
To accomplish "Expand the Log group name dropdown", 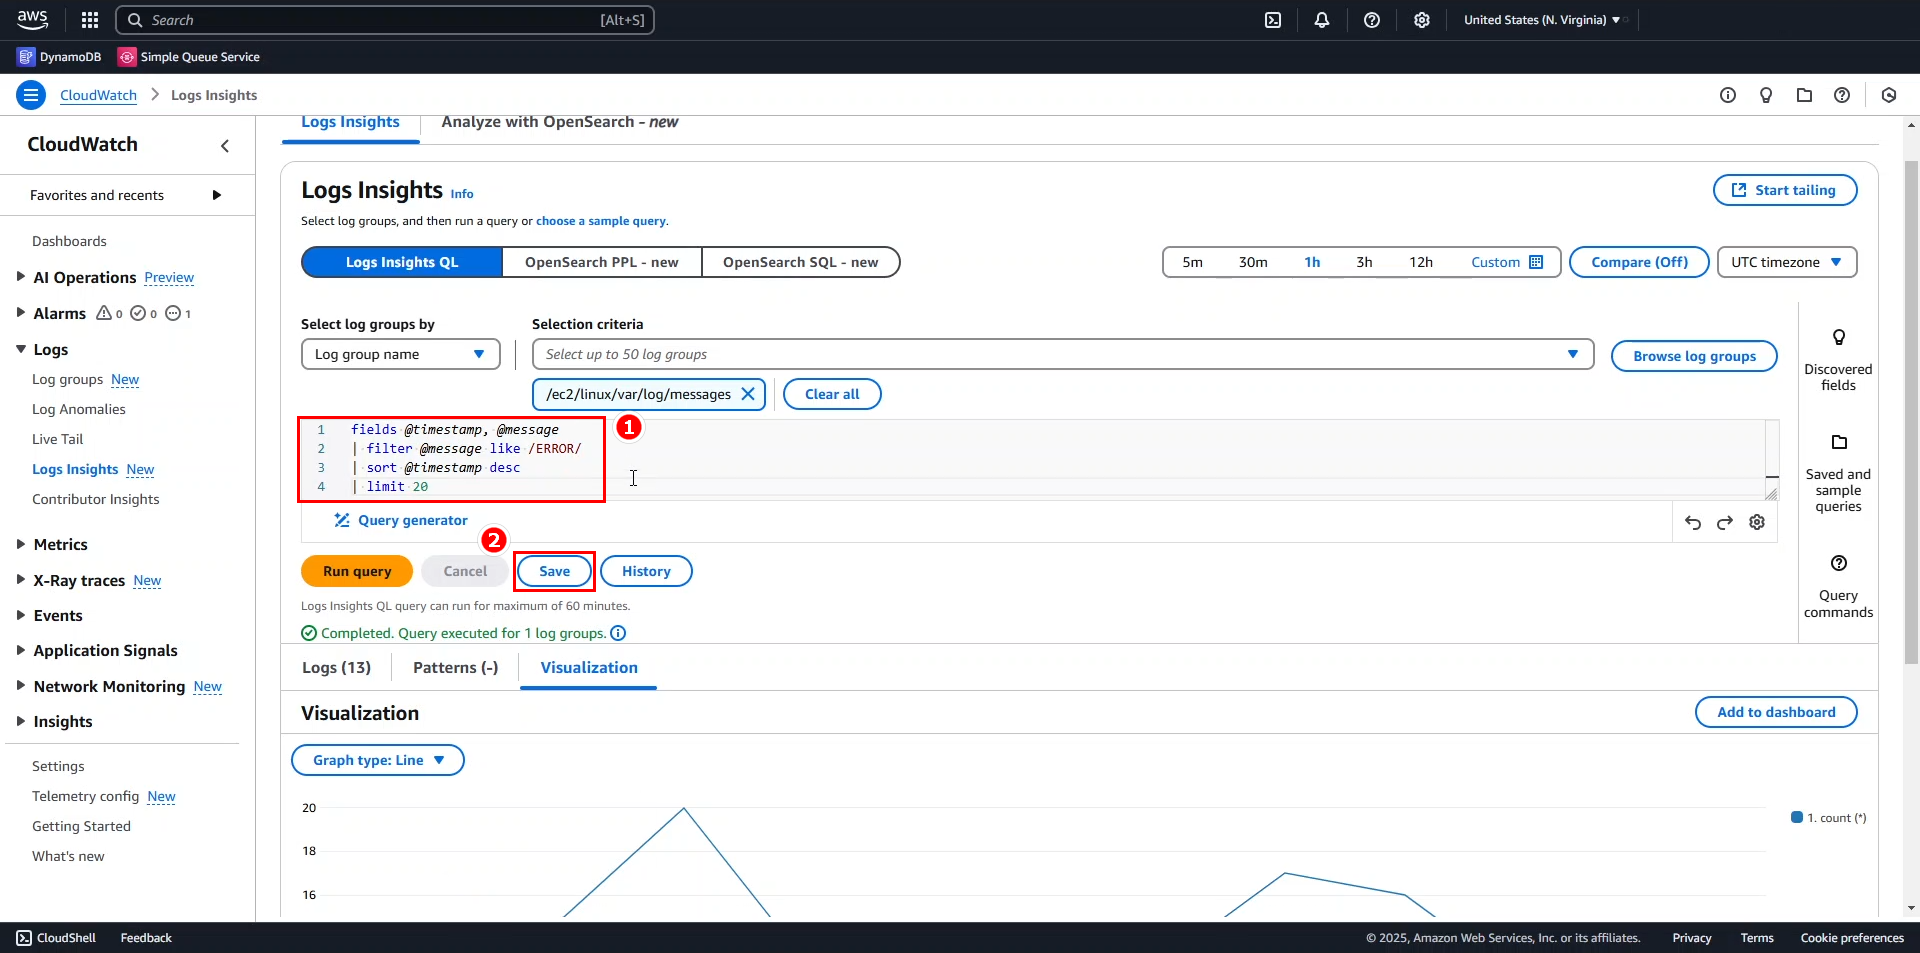I will [x=400, y=354].
